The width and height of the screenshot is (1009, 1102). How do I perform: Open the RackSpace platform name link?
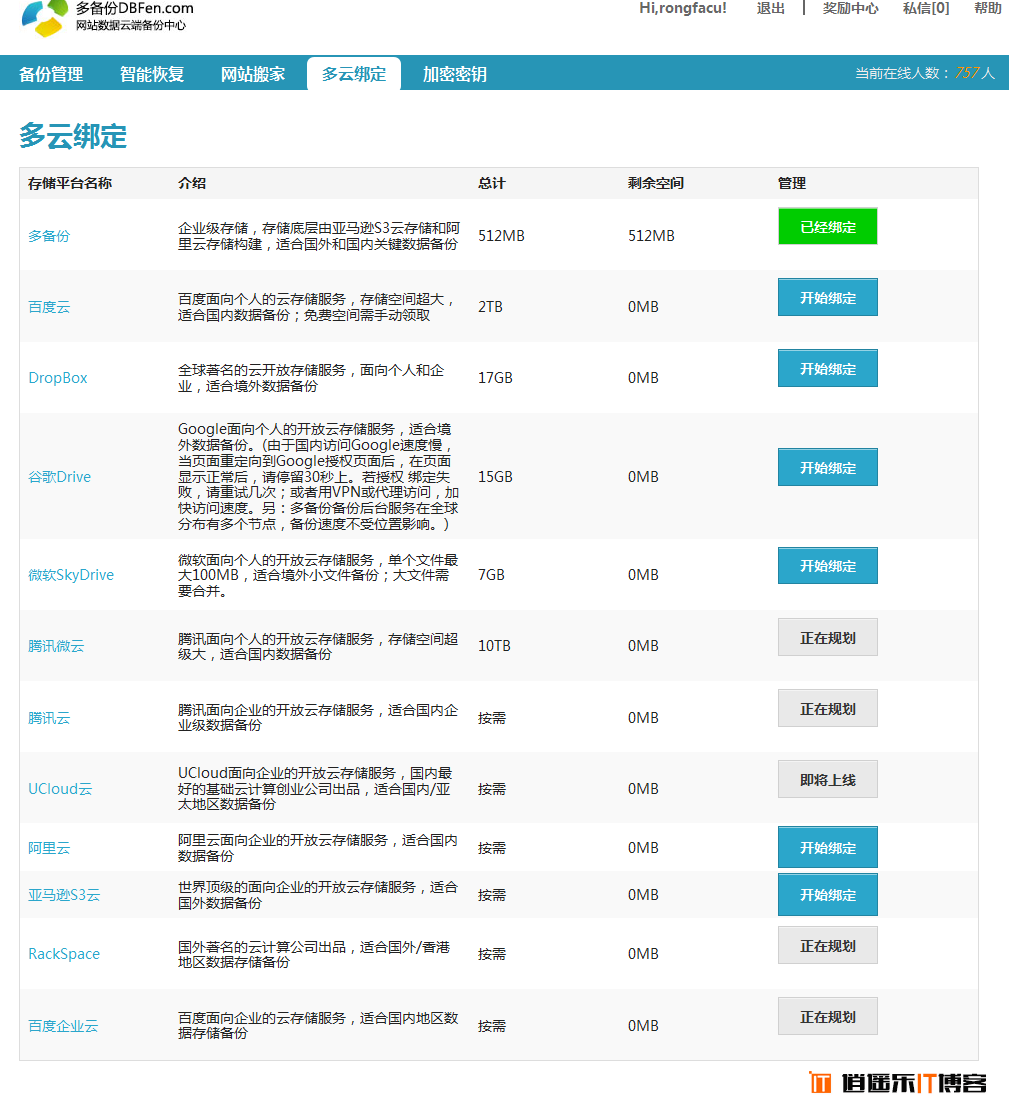[64, 954]
